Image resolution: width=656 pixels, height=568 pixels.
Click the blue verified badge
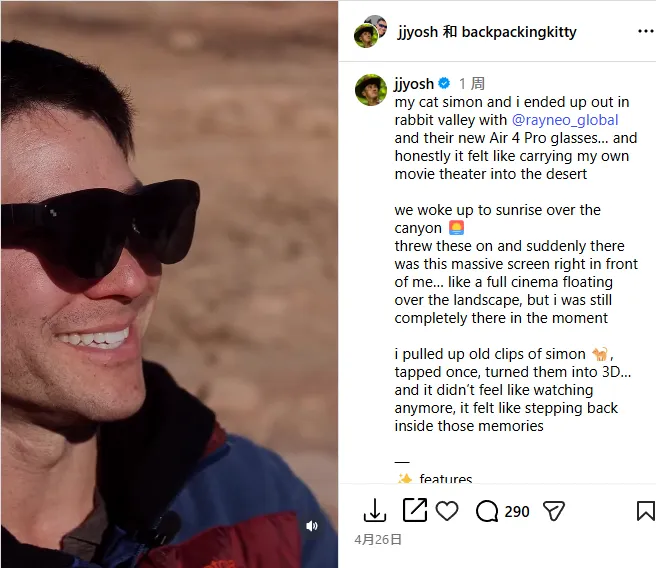[x=444, y=84]
